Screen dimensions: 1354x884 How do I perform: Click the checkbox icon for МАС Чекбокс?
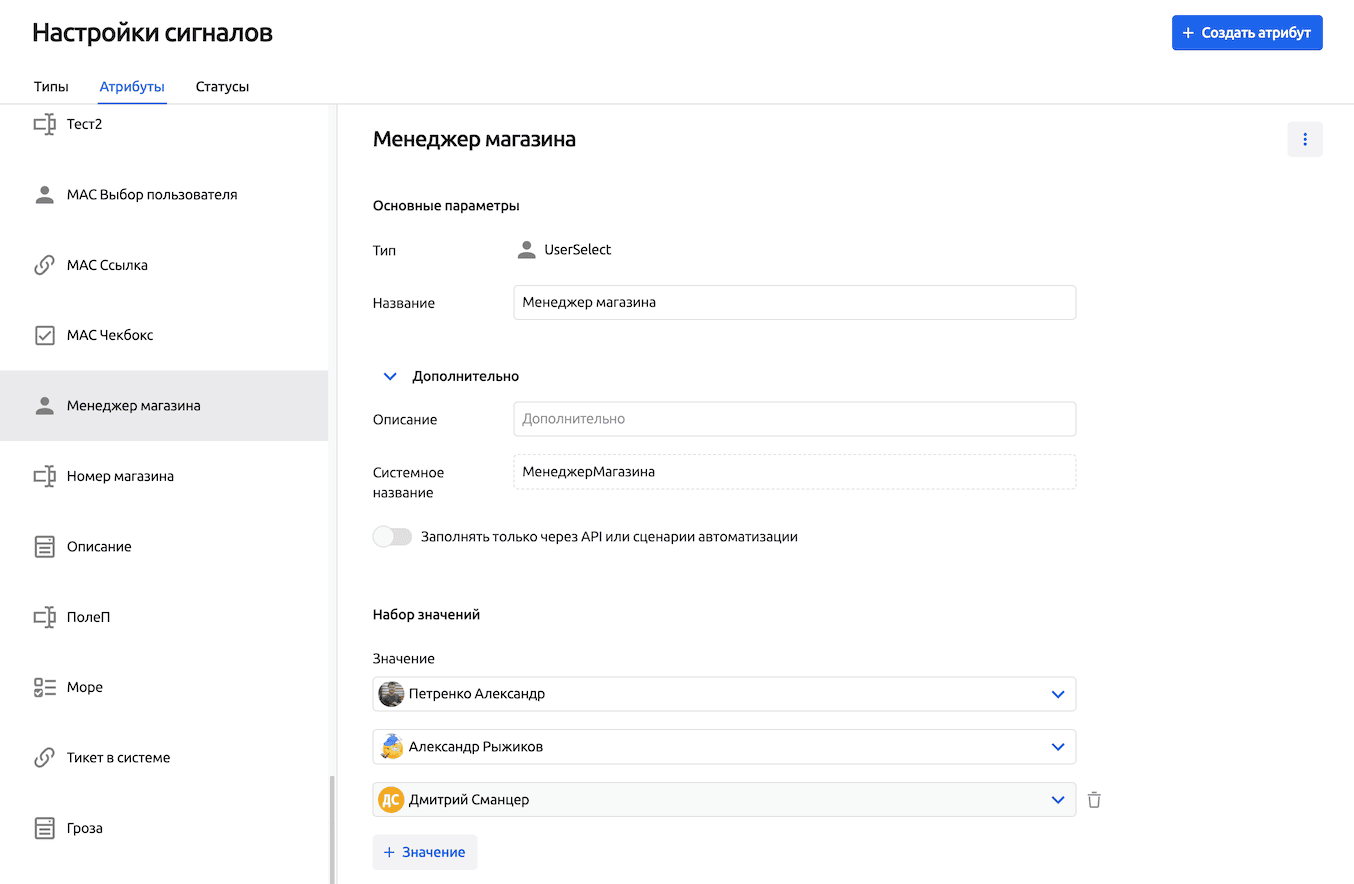coord(44,336)
